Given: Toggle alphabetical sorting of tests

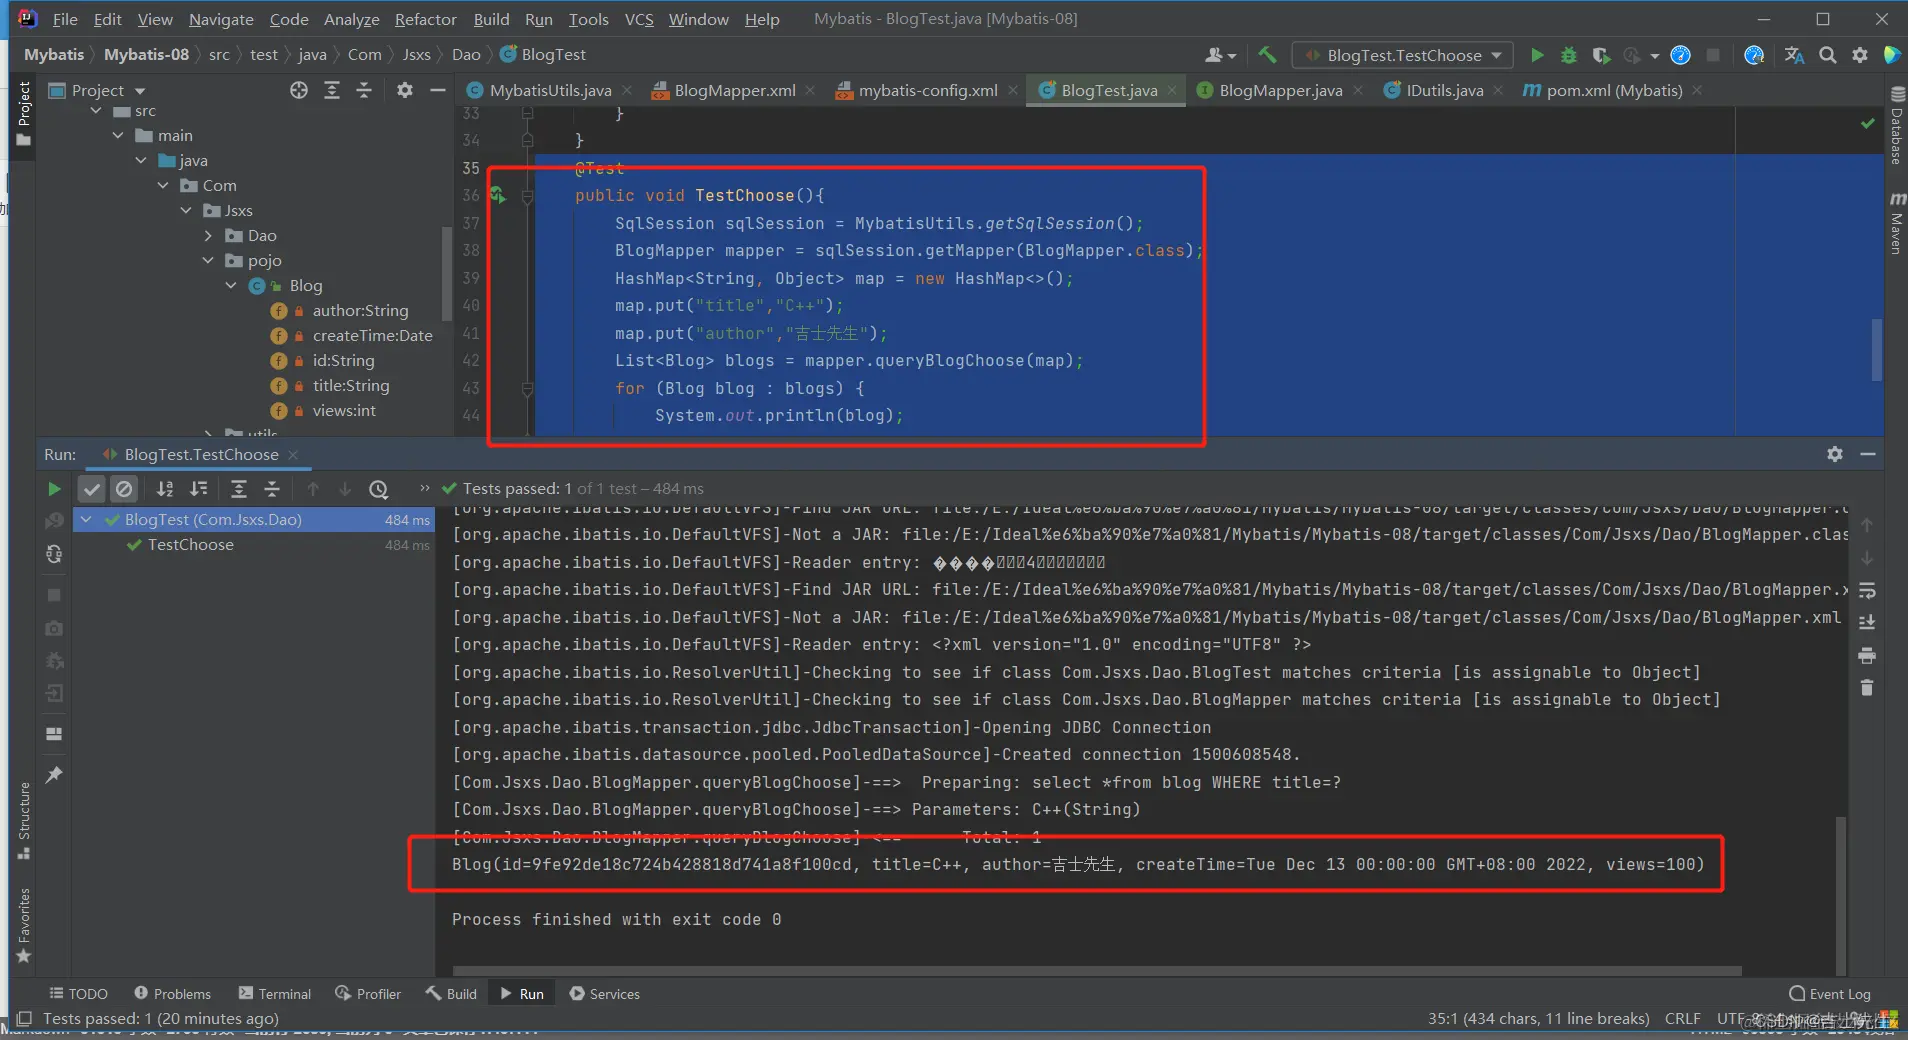Looking at the screenshot, I should (165, 489).
